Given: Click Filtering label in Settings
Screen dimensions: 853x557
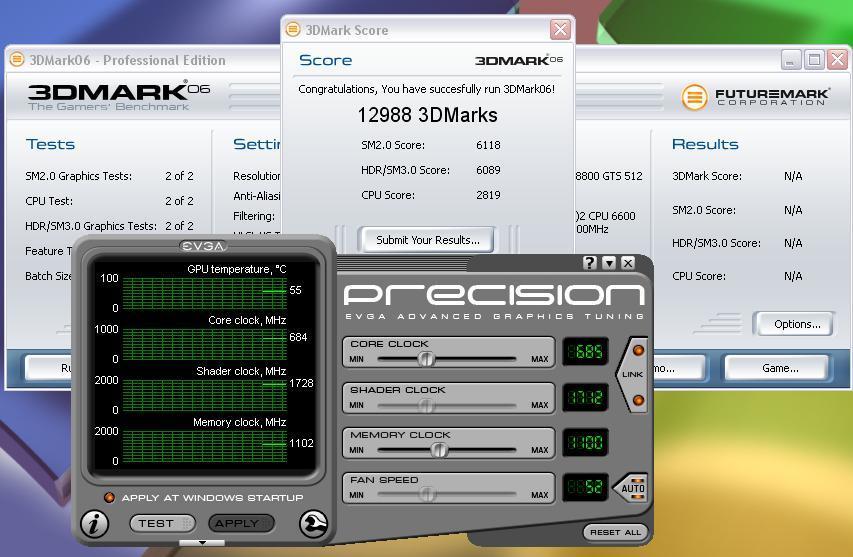Looking at the screenshot, I should (x=254, y=216).
